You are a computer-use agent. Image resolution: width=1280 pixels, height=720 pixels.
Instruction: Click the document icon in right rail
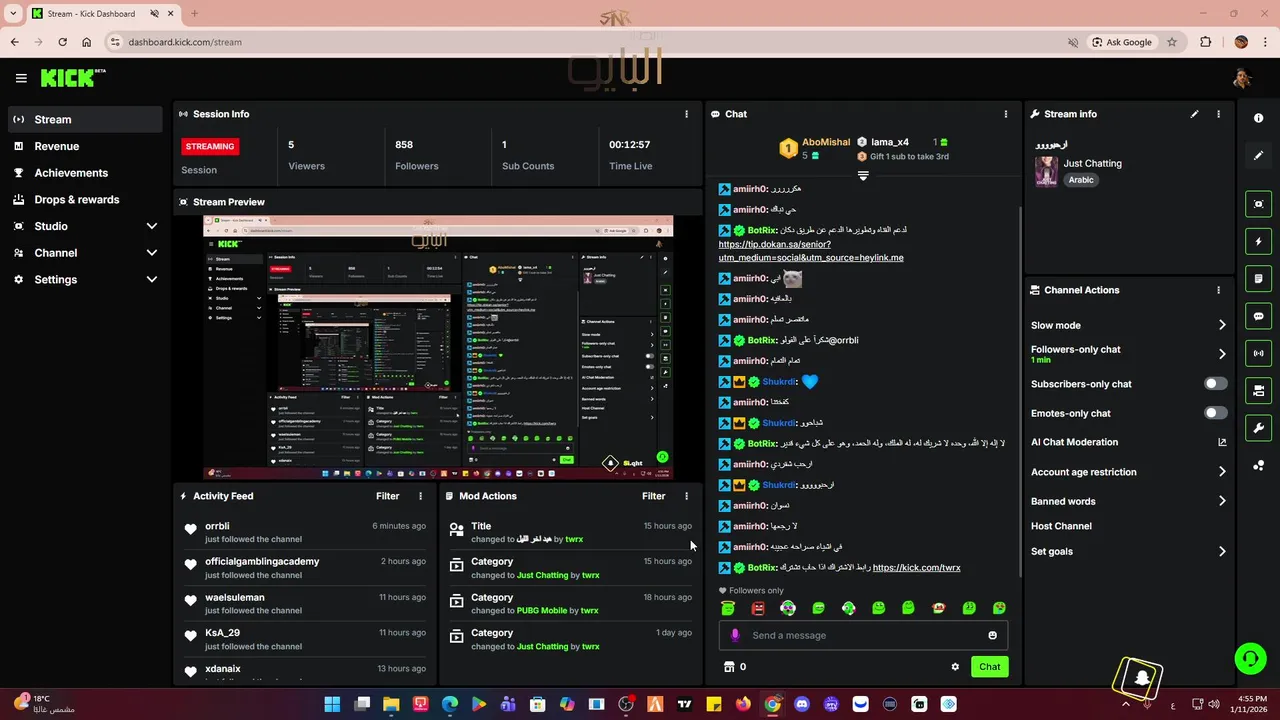[x=1258, y=279]
